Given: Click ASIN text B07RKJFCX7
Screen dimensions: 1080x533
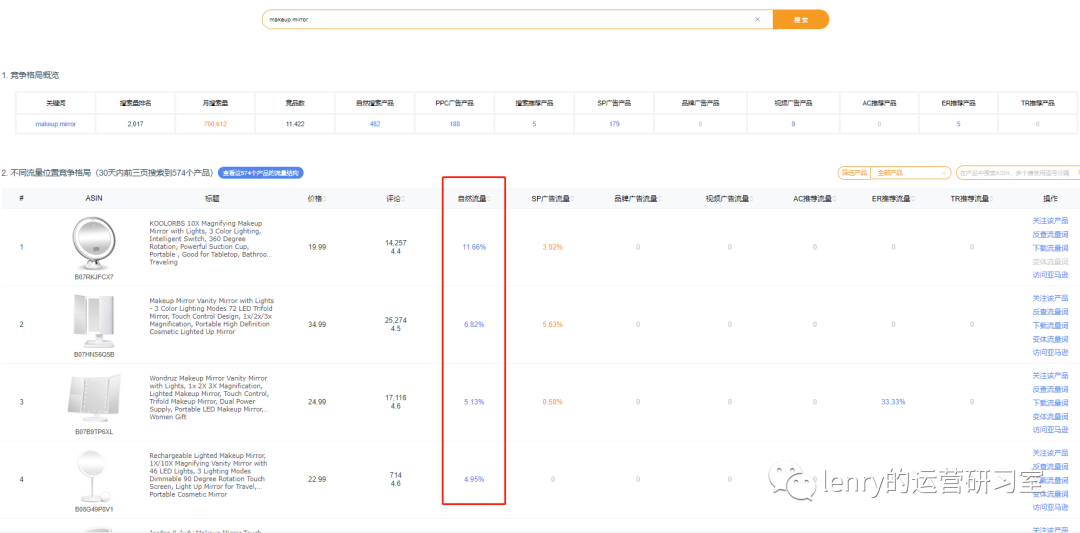Looking at the screenshot, I should pos(94,277).
